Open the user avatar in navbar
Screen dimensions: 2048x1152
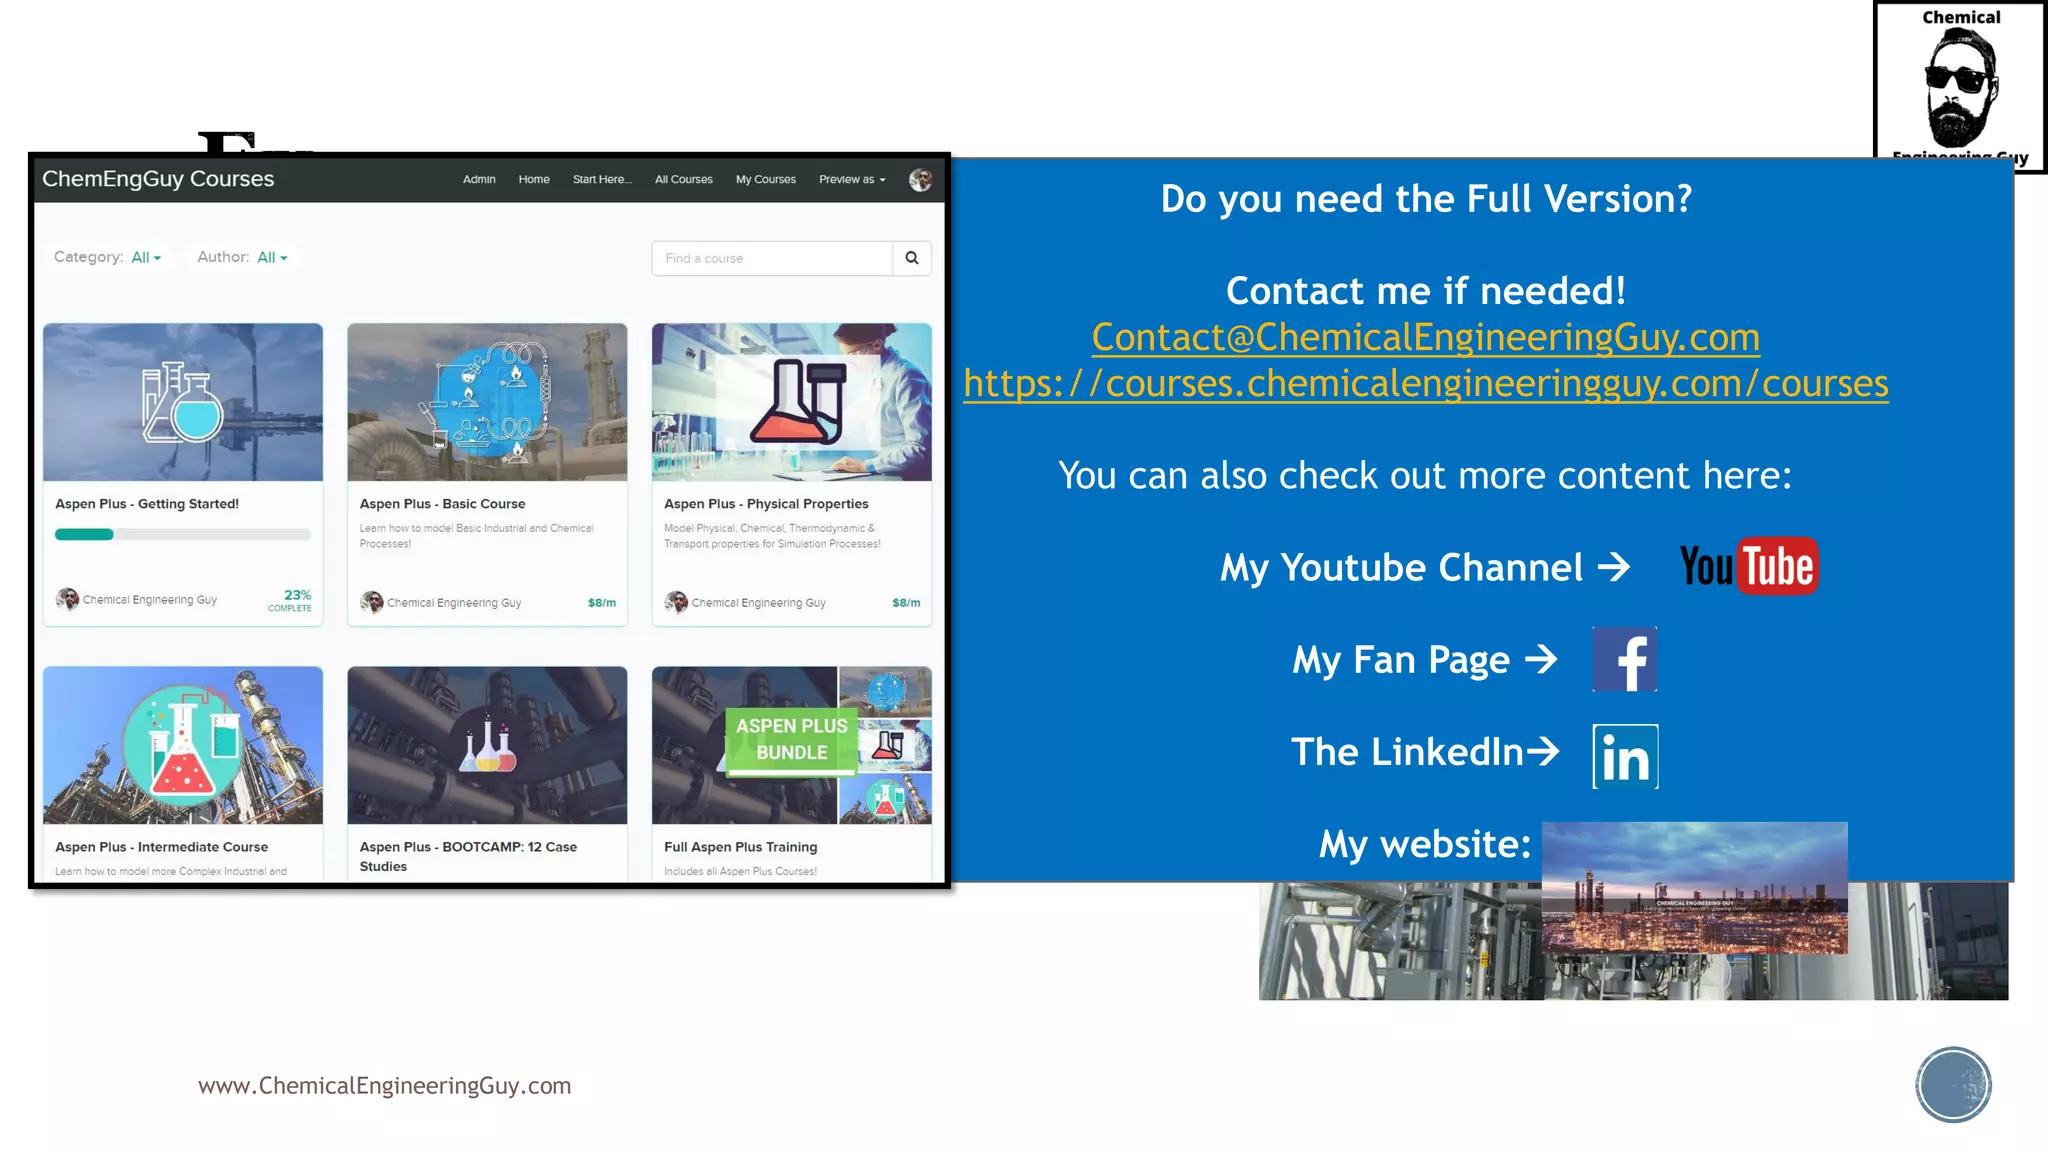click(x=920, y=180)
